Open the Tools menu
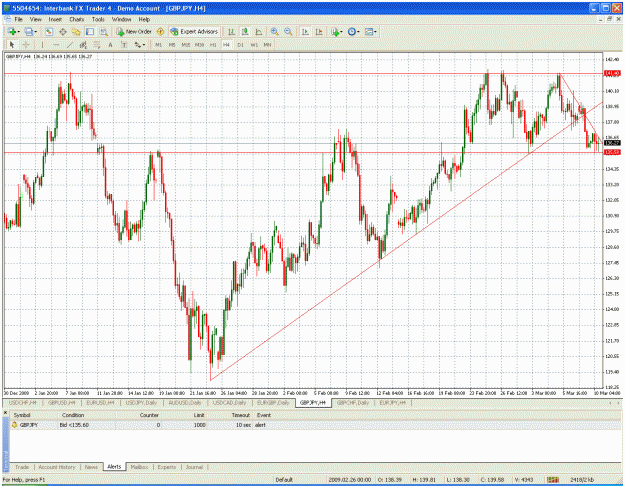The width and height of the screenshot is (625, 486). point(98,19)
